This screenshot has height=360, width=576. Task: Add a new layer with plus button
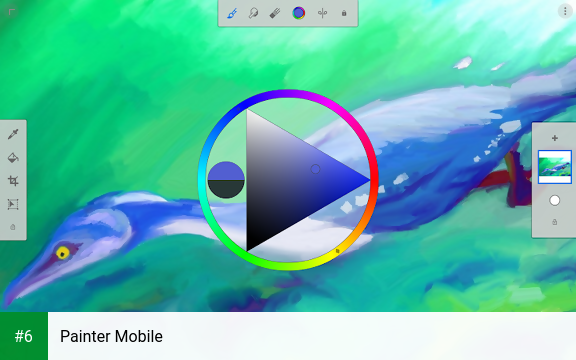[x=555, y=138]
